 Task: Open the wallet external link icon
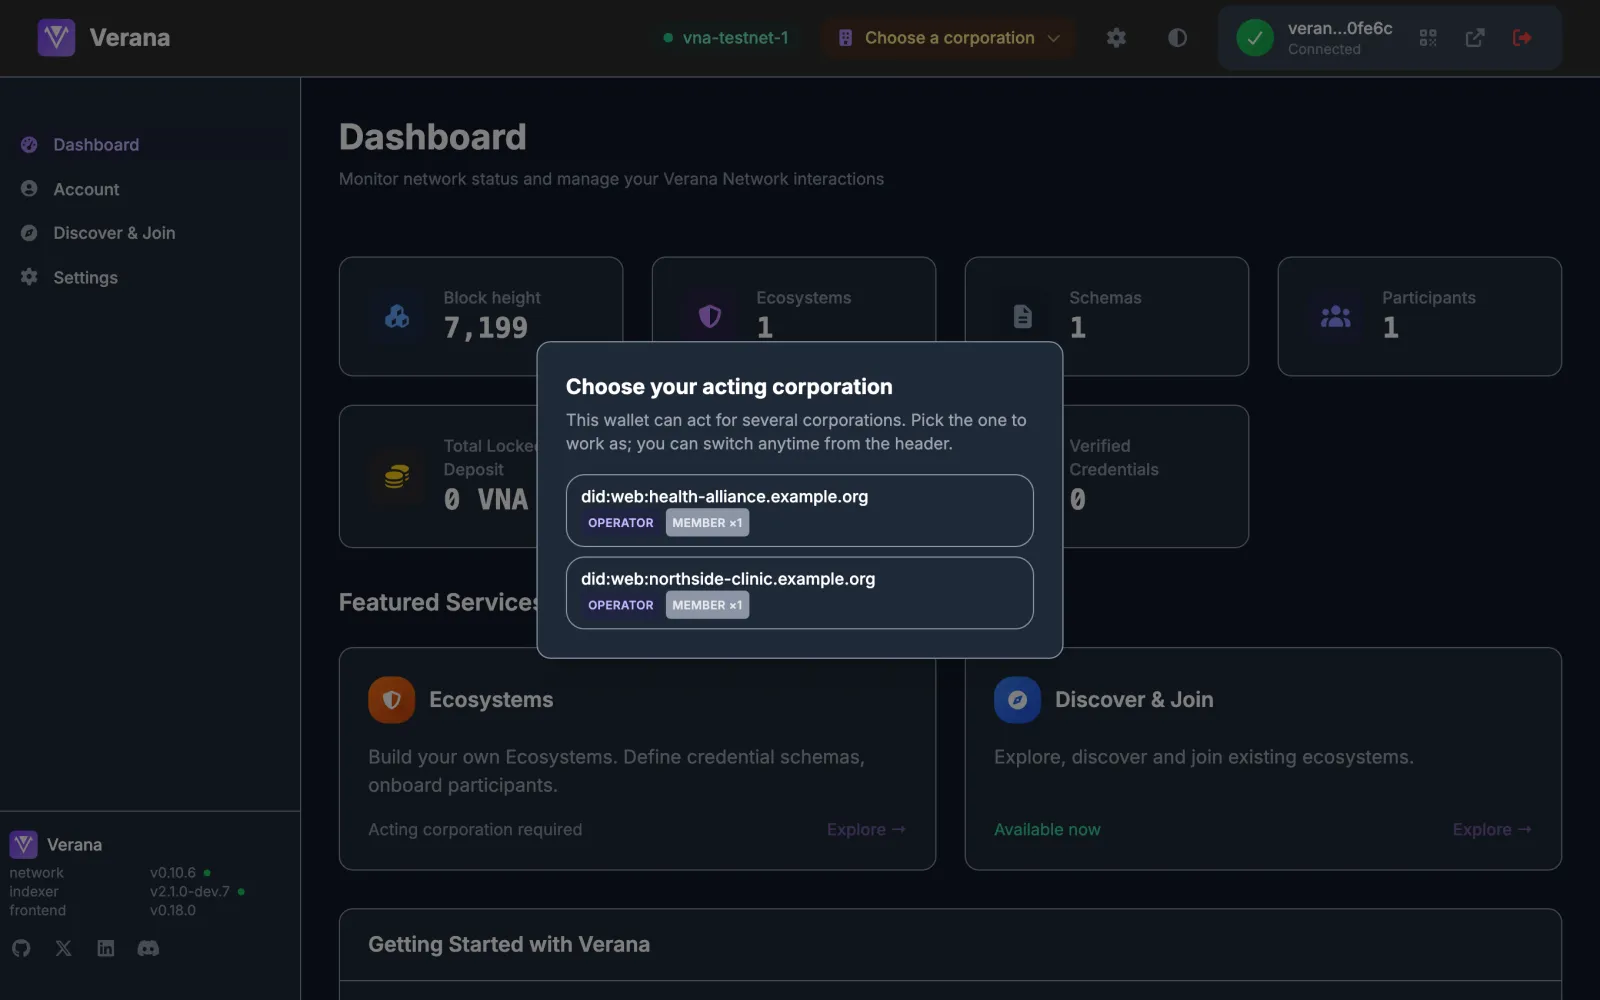tap(1475, 38)
